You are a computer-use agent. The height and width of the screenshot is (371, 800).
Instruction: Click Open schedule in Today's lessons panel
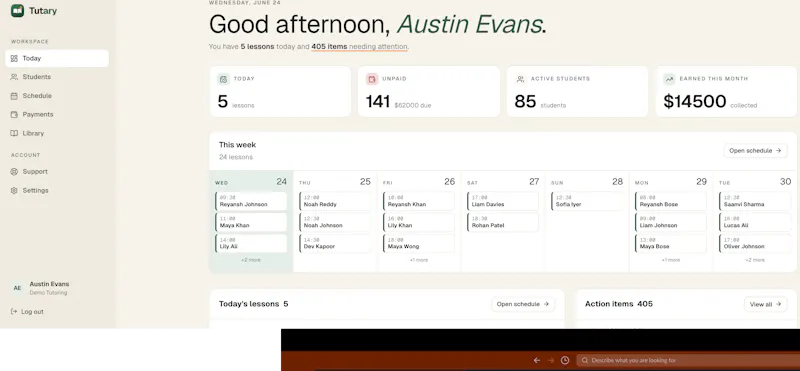pos(523,304)
